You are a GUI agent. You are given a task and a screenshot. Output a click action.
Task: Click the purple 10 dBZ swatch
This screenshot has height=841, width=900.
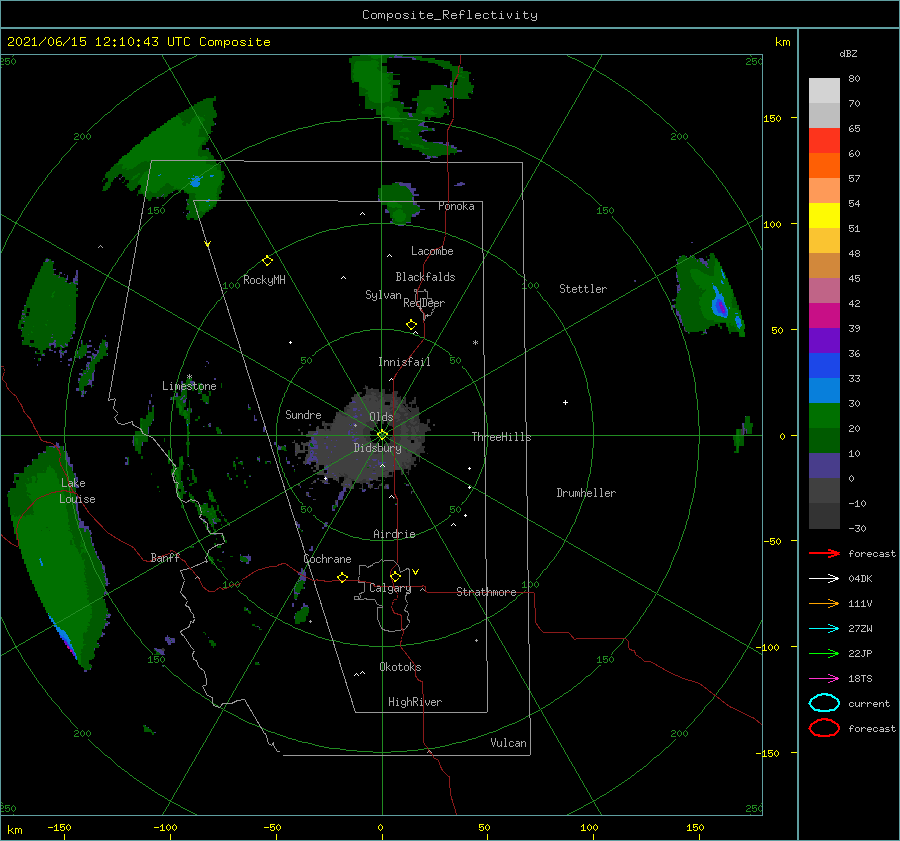824,466
